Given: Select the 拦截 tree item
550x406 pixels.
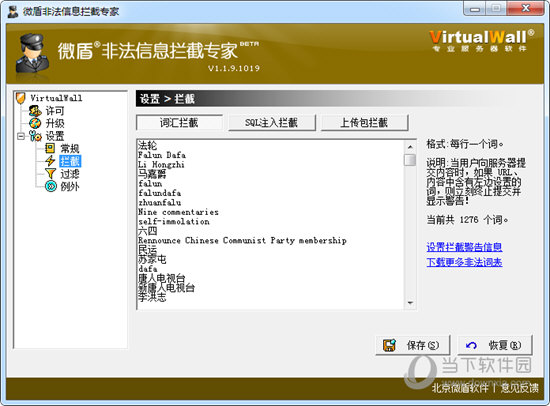Looking at the screenshot, I should (x=70, y=161).
